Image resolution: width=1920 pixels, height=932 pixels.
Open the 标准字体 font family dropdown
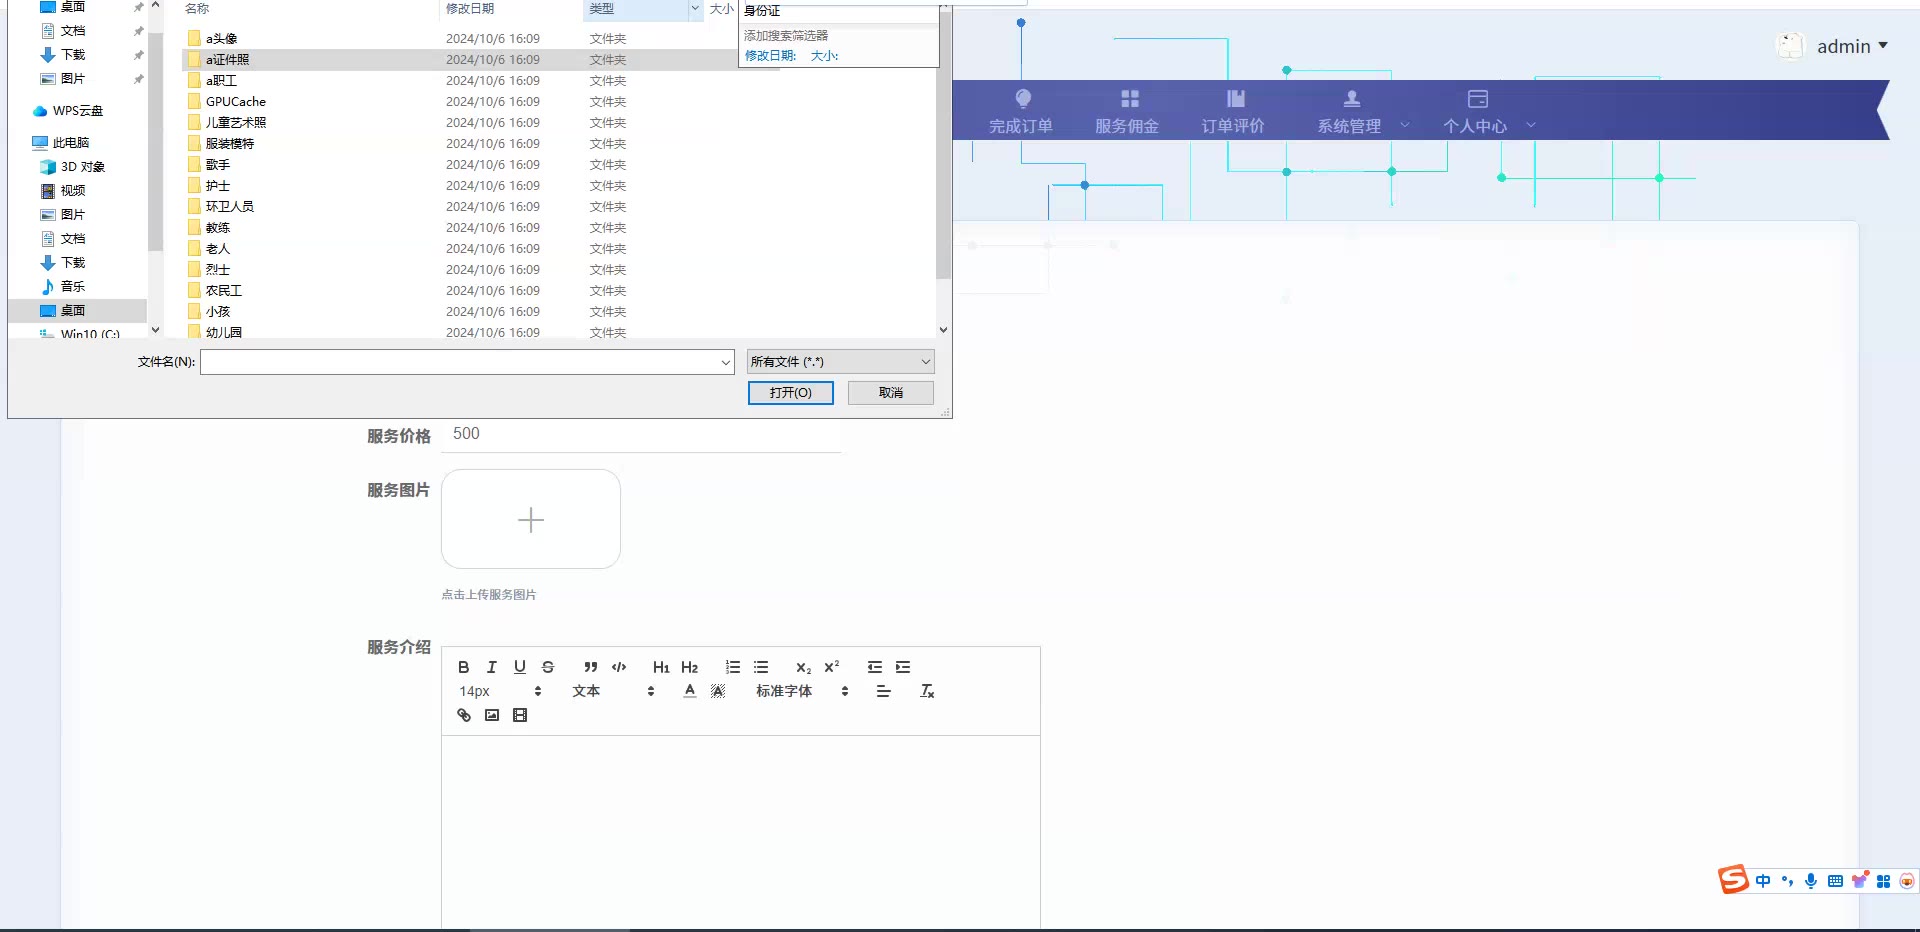click(x=803, y=691)
